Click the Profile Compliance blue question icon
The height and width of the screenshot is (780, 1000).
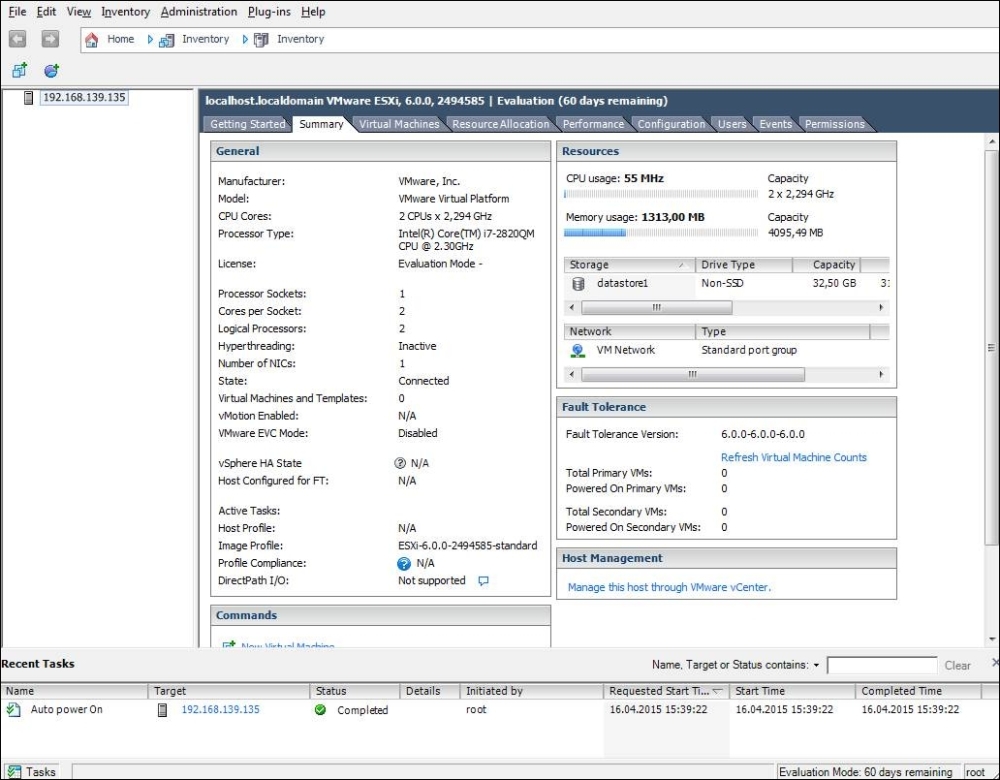(404, 564)
